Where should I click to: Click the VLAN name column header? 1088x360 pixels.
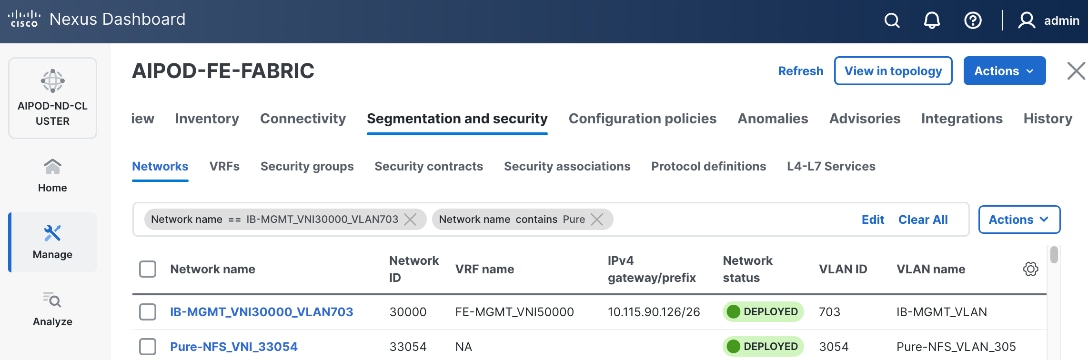pos(930,269)
